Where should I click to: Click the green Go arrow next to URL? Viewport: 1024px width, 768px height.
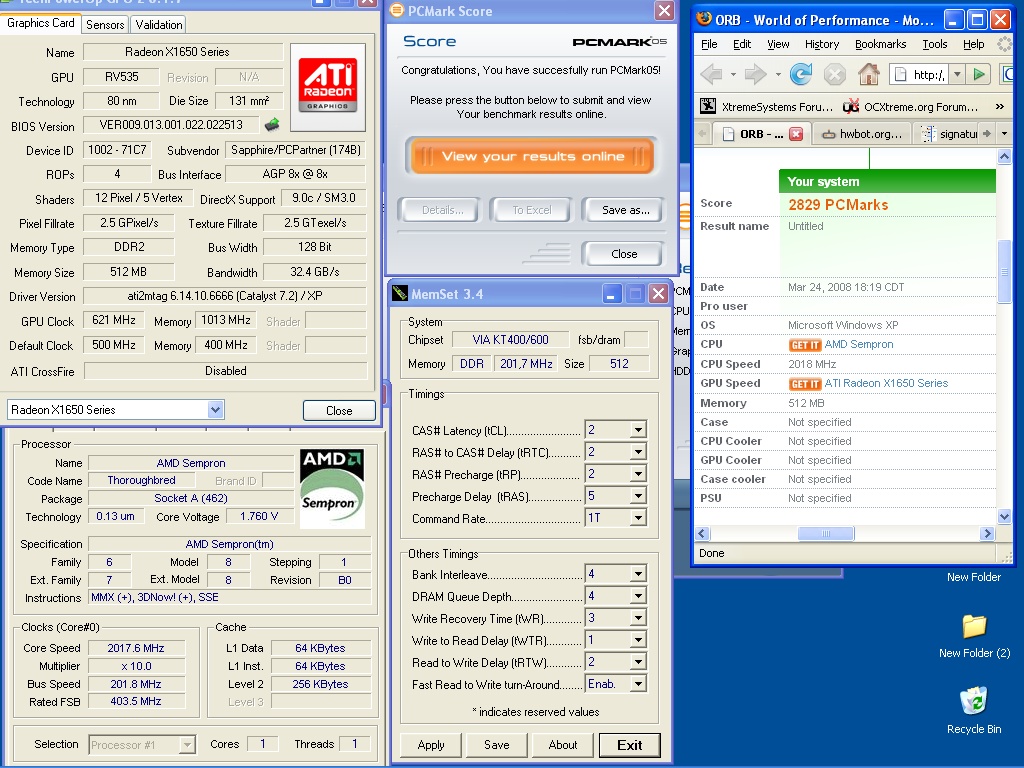point(978,74)
